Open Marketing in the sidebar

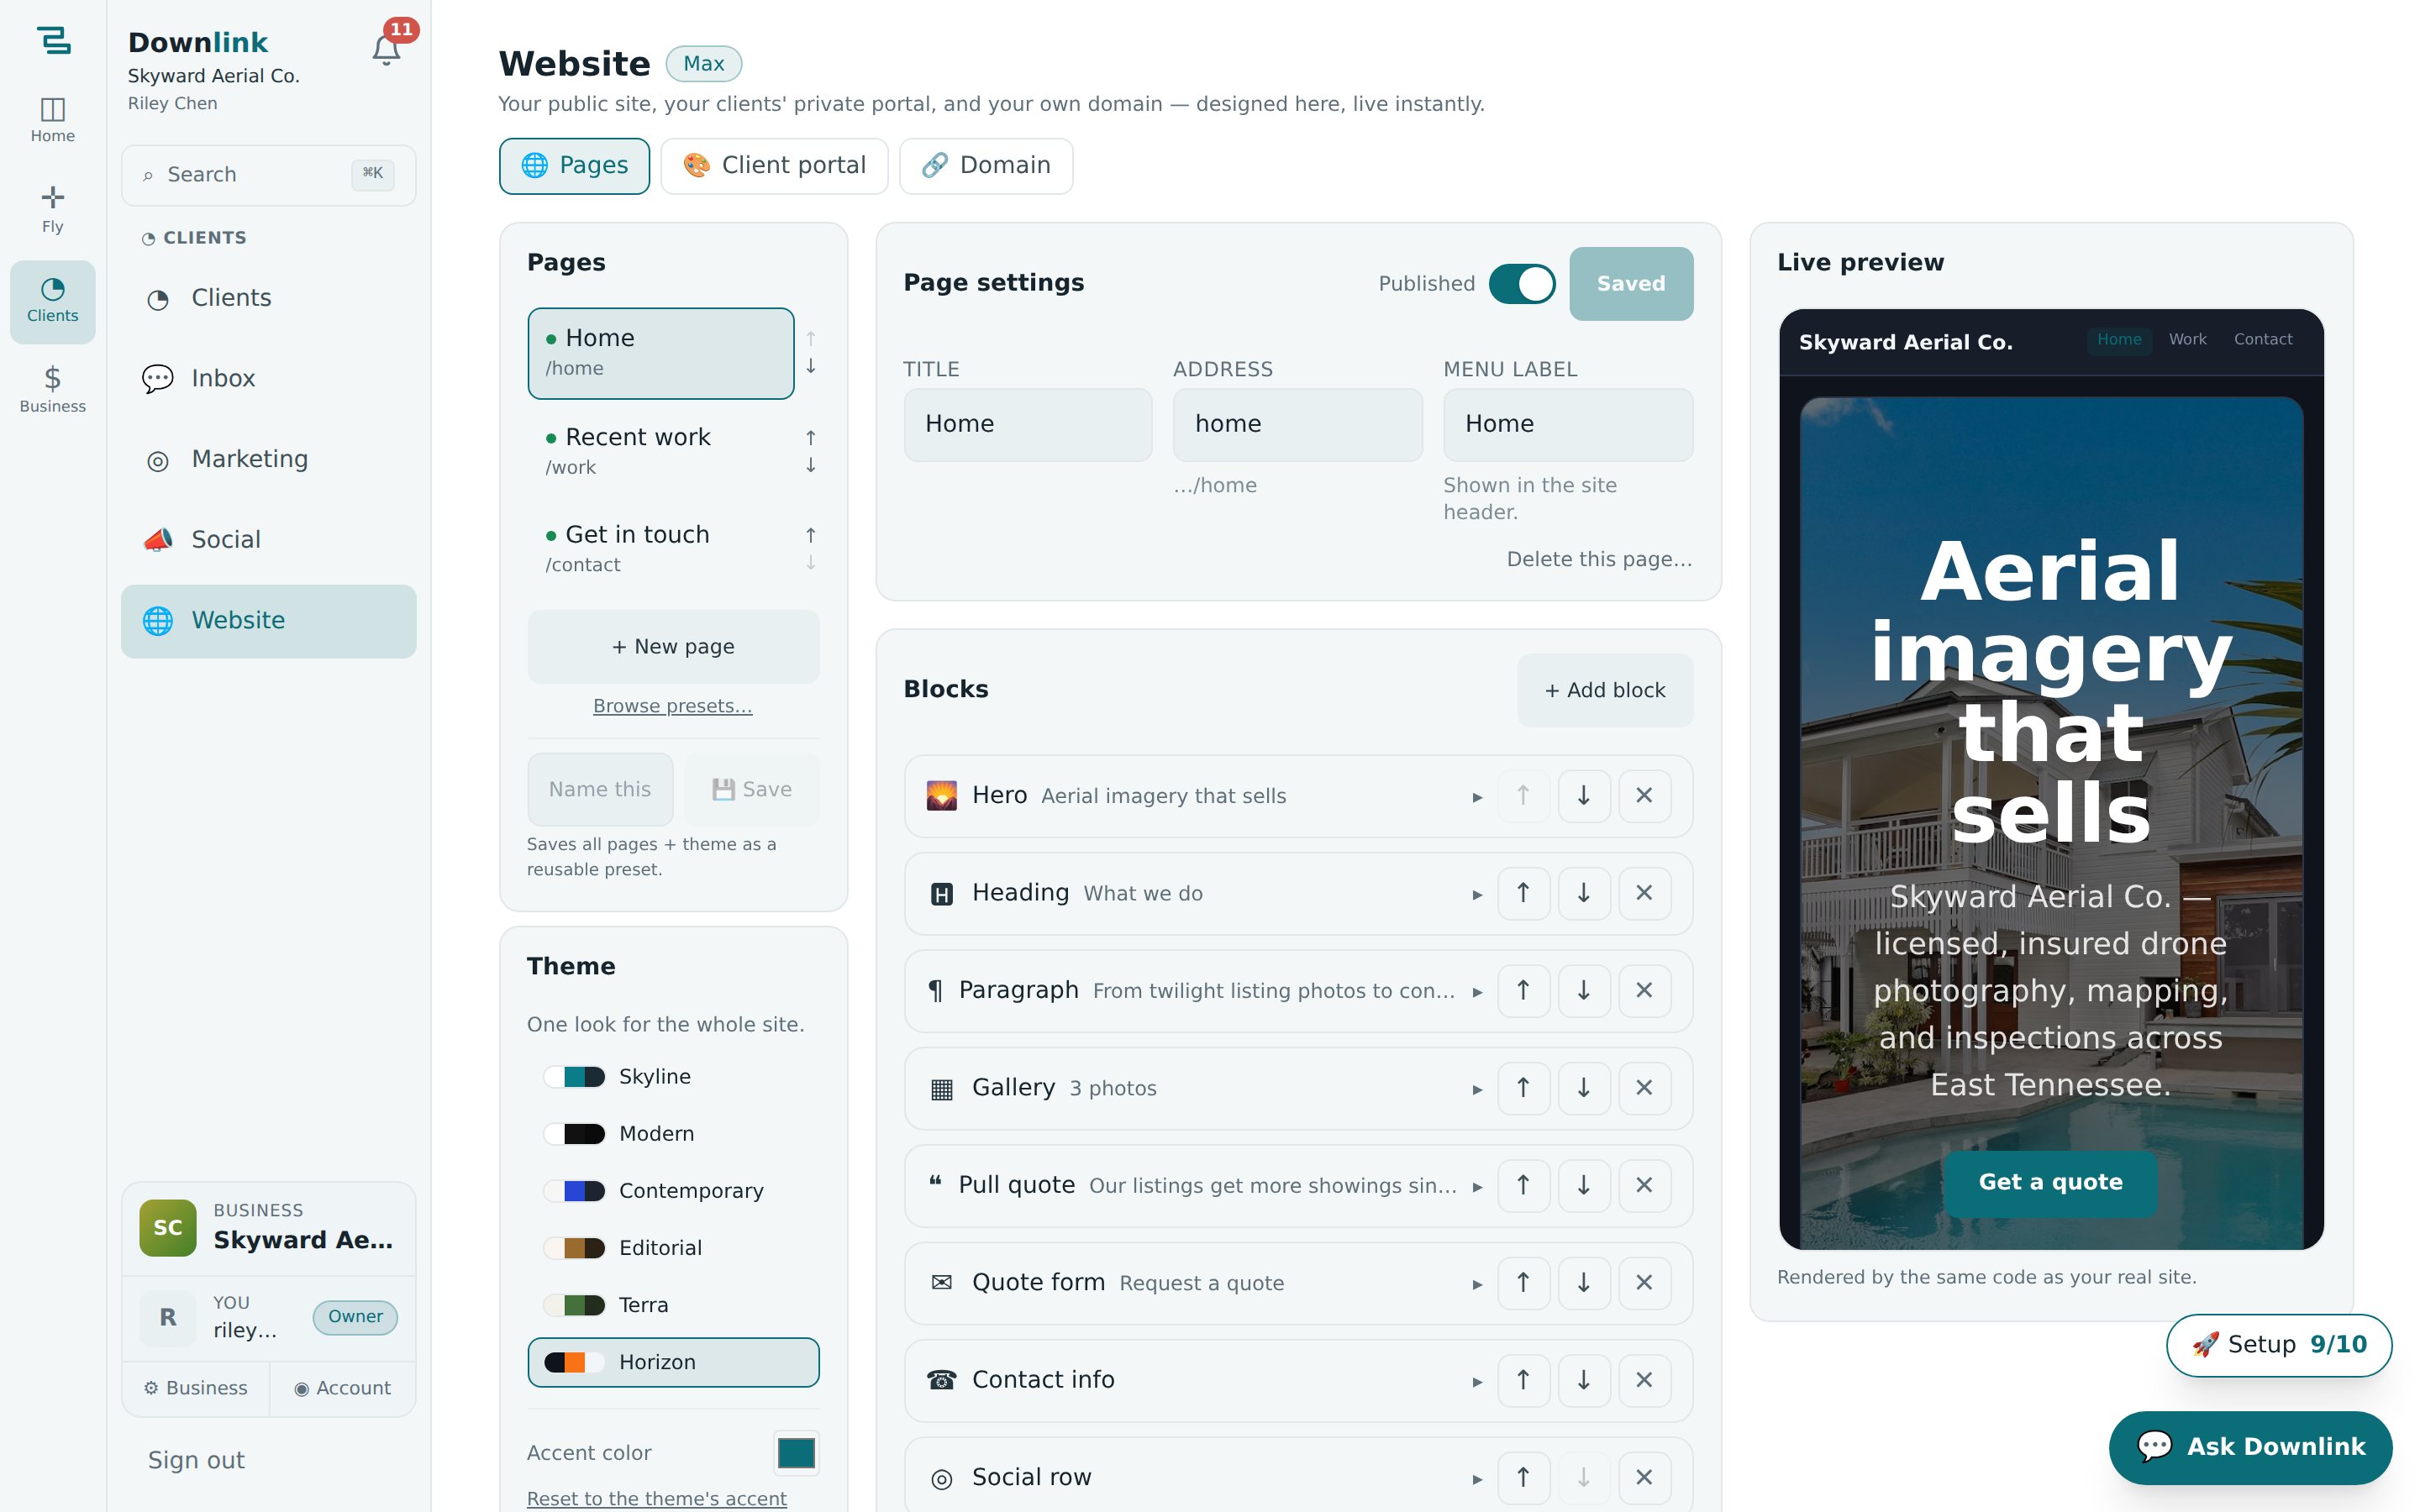[x=268, y=459]
